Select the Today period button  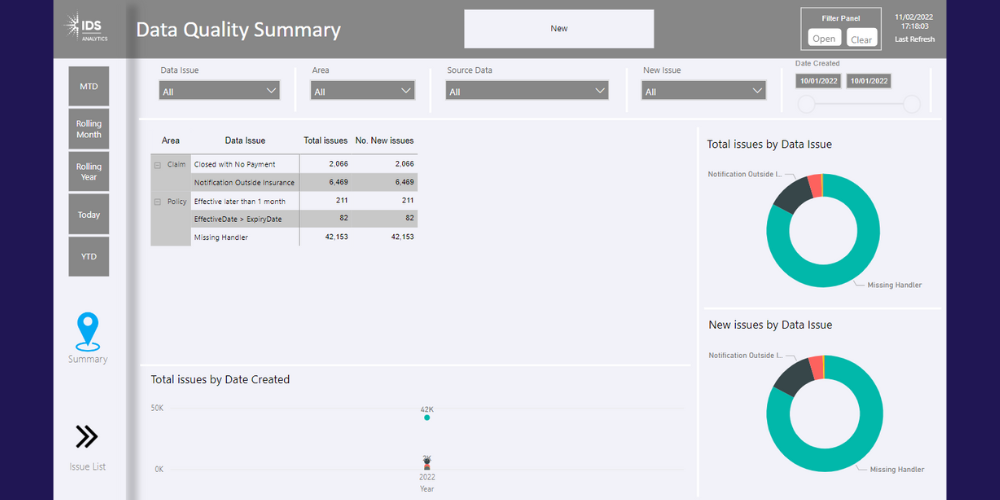[89, 215]
